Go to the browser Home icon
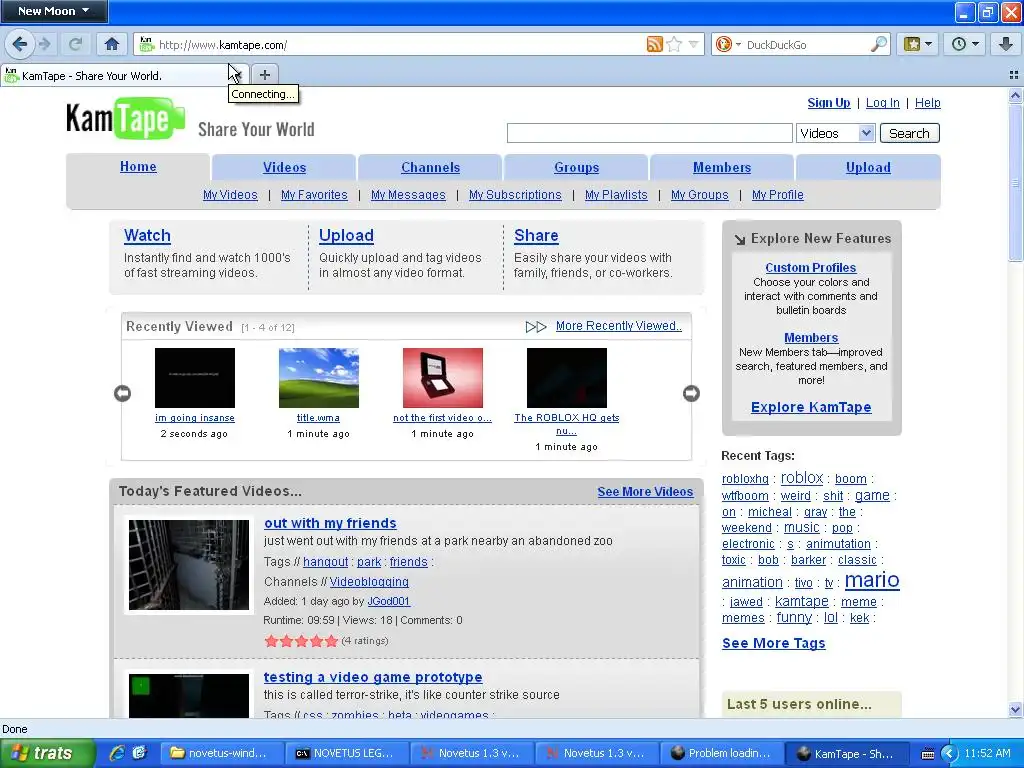1024x768 pixels. (x=112, y=44)
